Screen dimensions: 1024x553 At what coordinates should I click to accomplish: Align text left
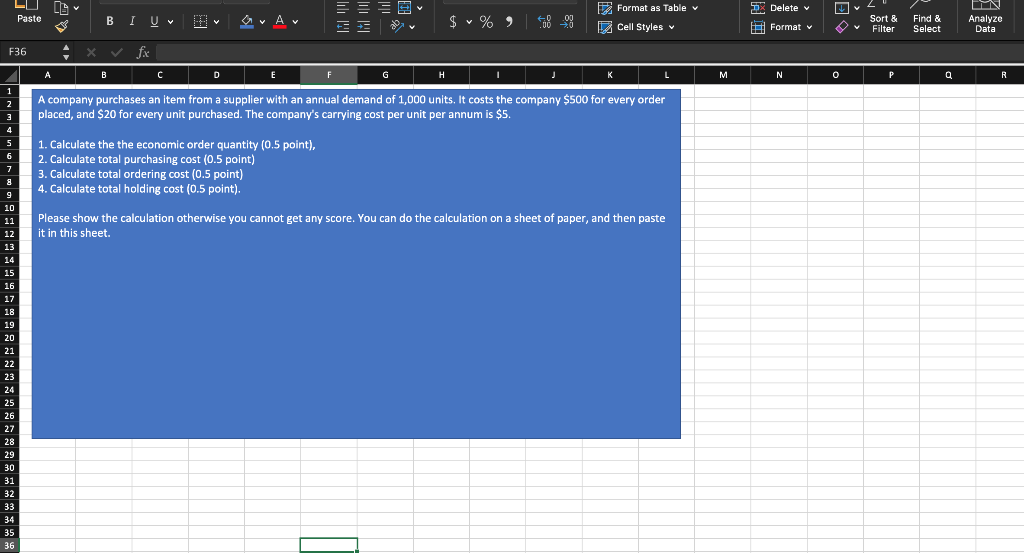343,8
